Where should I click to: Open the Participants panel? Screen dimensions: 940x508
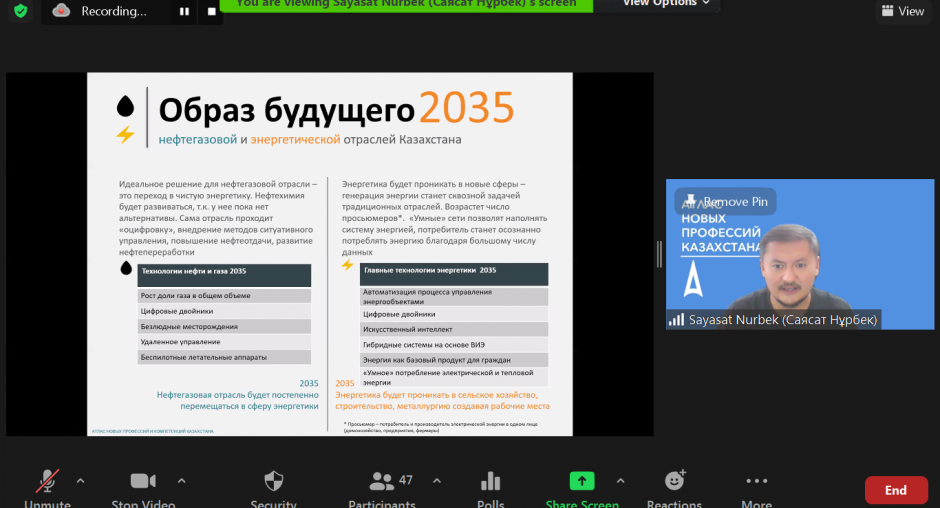(381, 483)
